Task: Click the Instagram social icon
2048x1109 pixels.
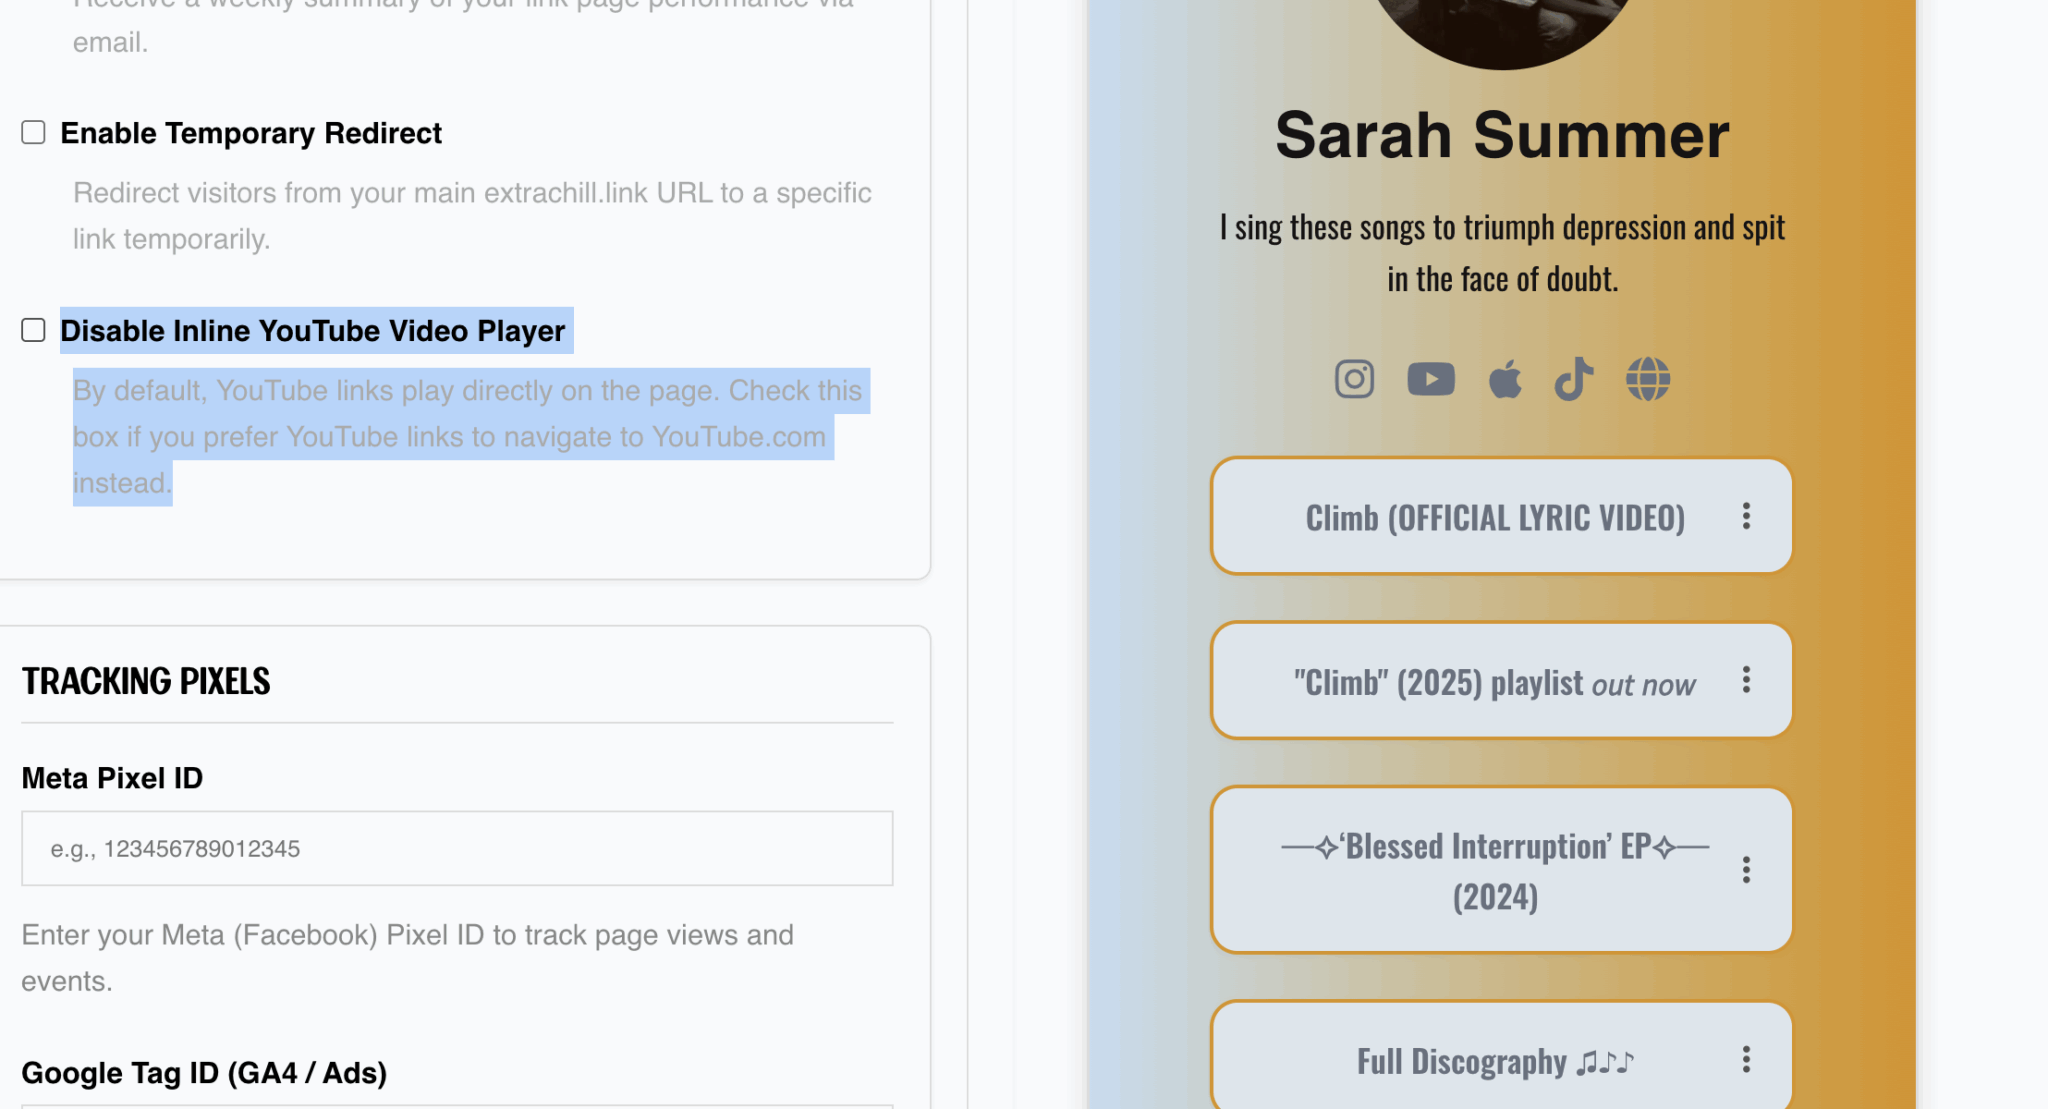Action: [x=1354, y=379]
